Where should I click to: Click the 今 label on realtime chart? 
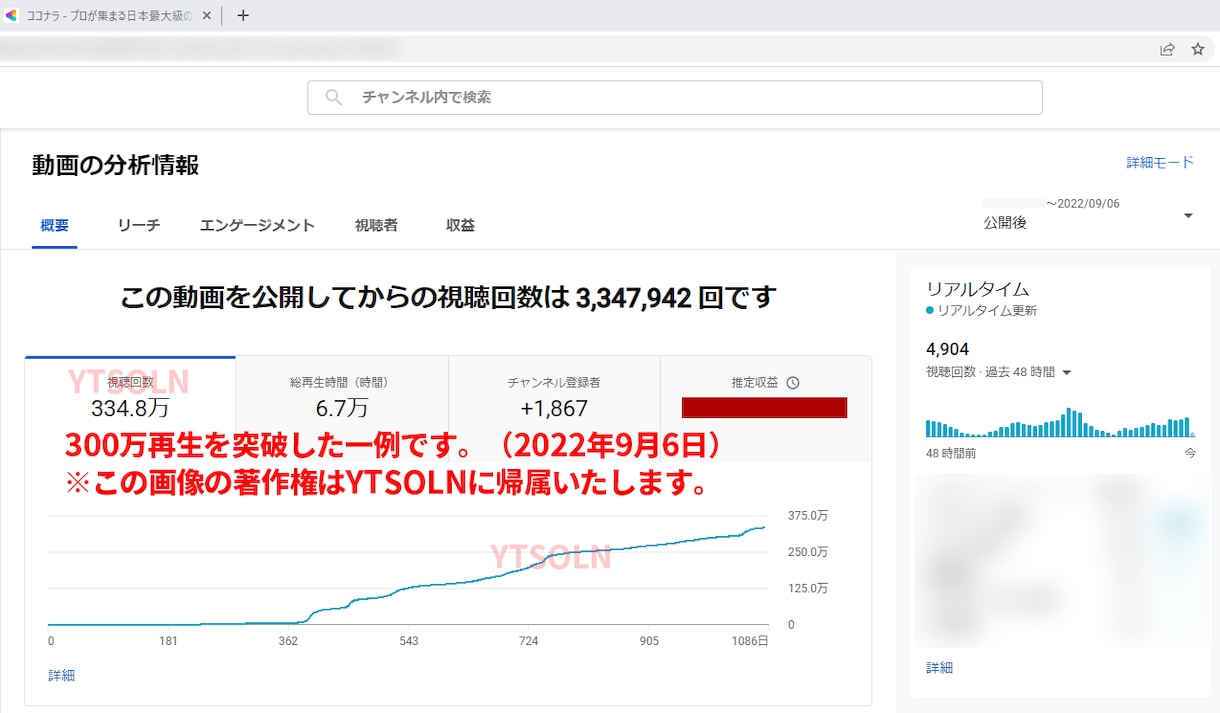(x=1190, y=453)
